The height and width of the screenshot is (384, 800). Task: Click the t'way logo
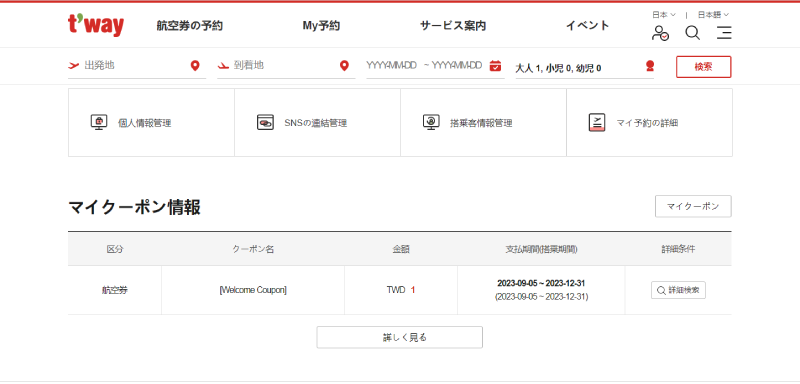point(96,25)
